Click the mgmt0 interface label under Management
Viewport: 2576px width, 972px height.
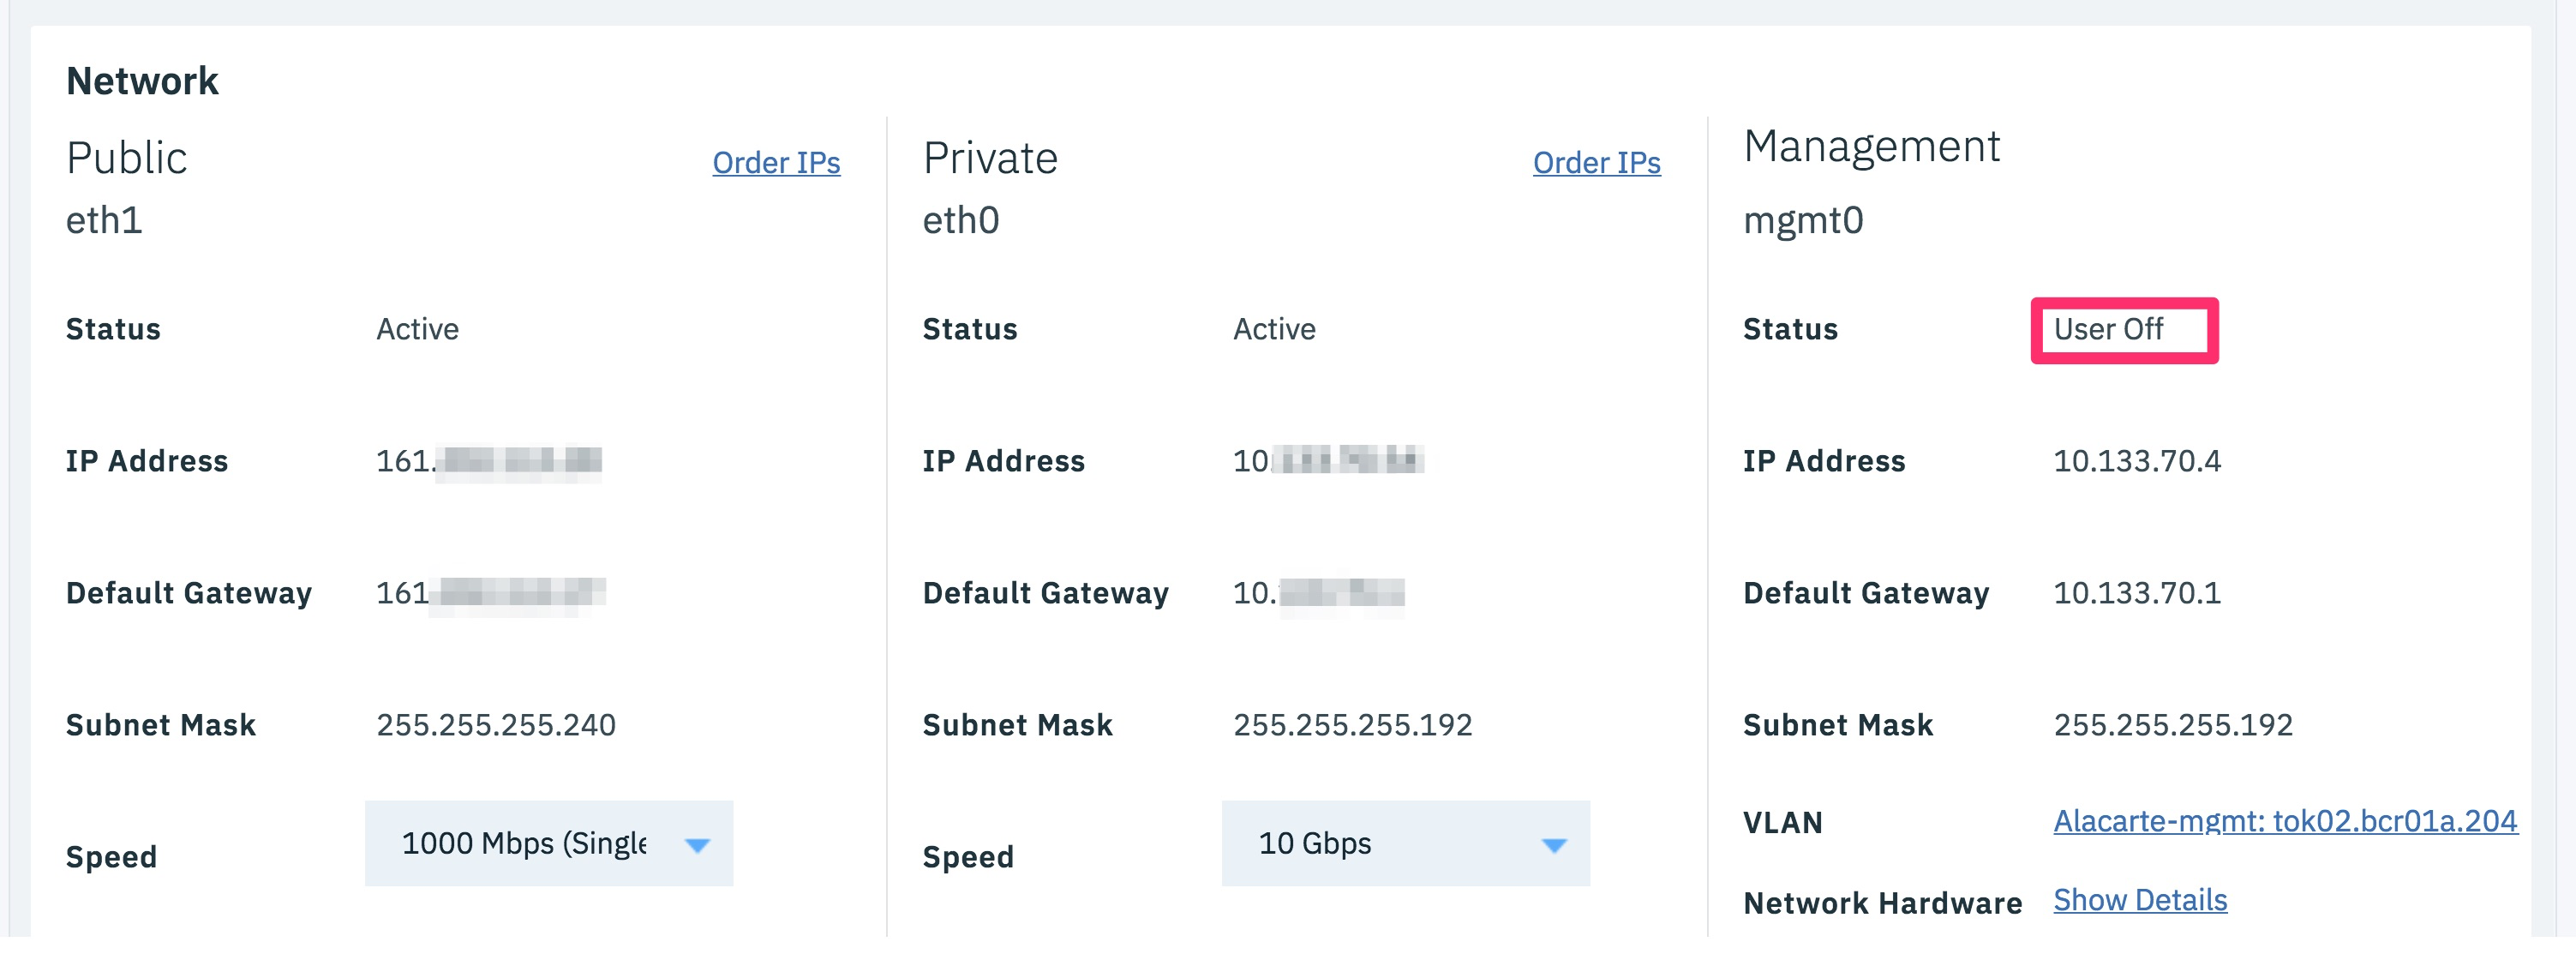[x=1804, y=222]
